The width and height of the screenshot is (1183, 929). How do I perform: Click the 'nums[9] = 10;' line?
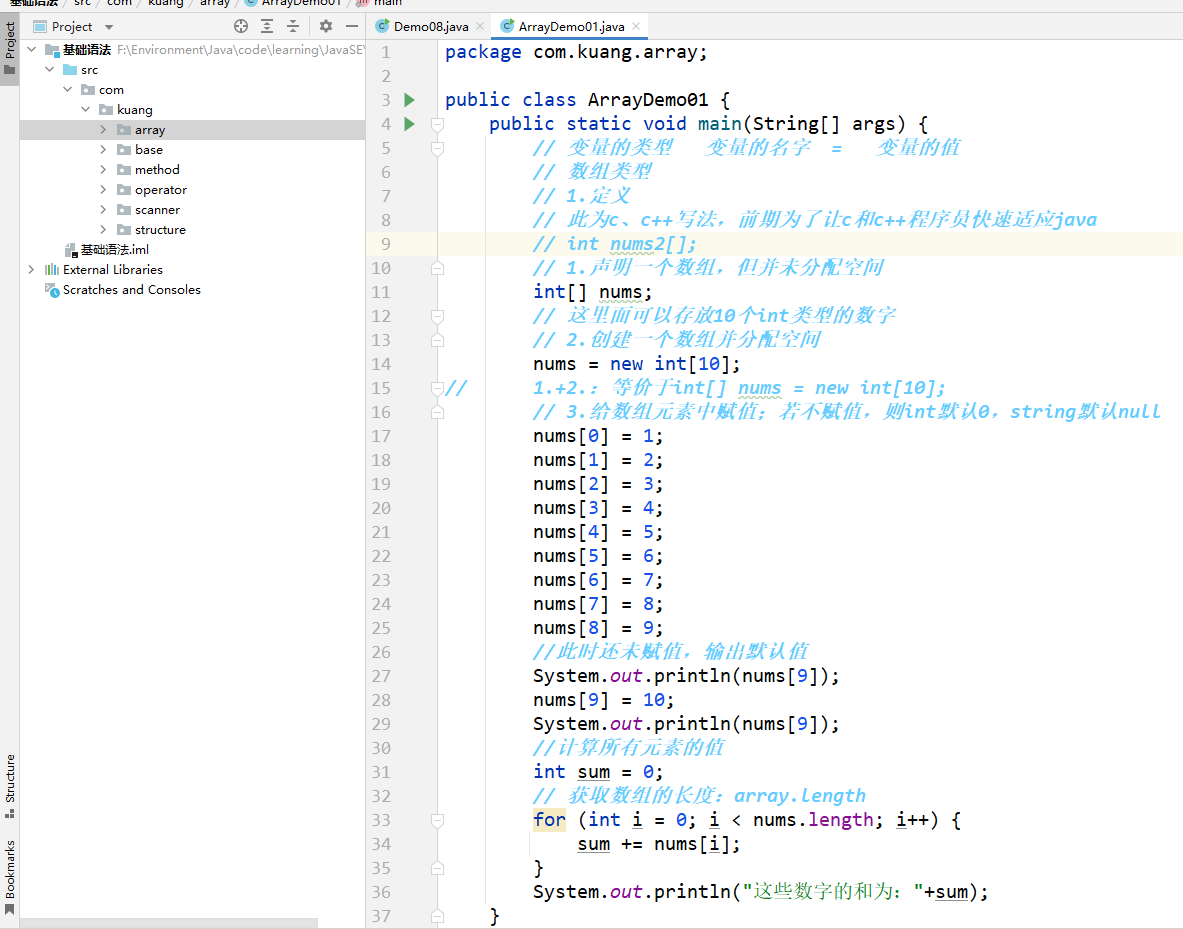point(604,700)
